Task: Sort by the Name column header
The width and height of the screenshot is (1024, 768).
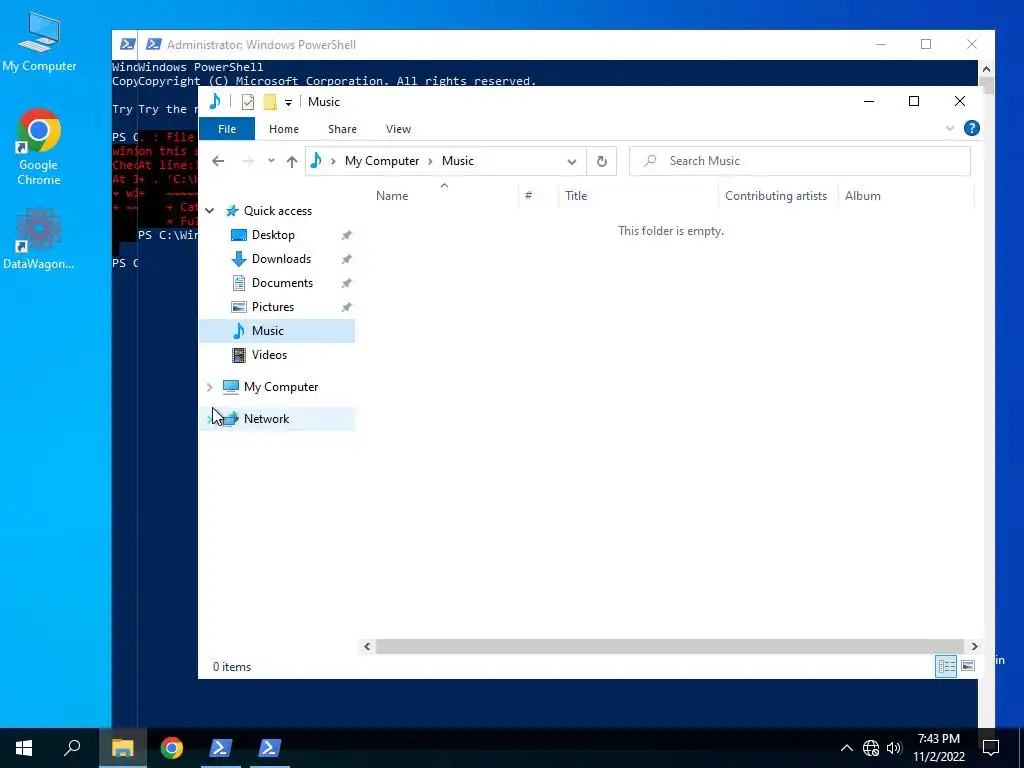Action: click(x=445, y=196)
